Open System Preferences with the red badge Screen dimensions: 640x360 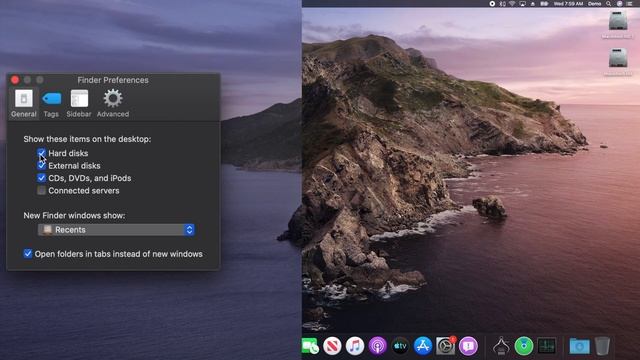coord(445,346)
